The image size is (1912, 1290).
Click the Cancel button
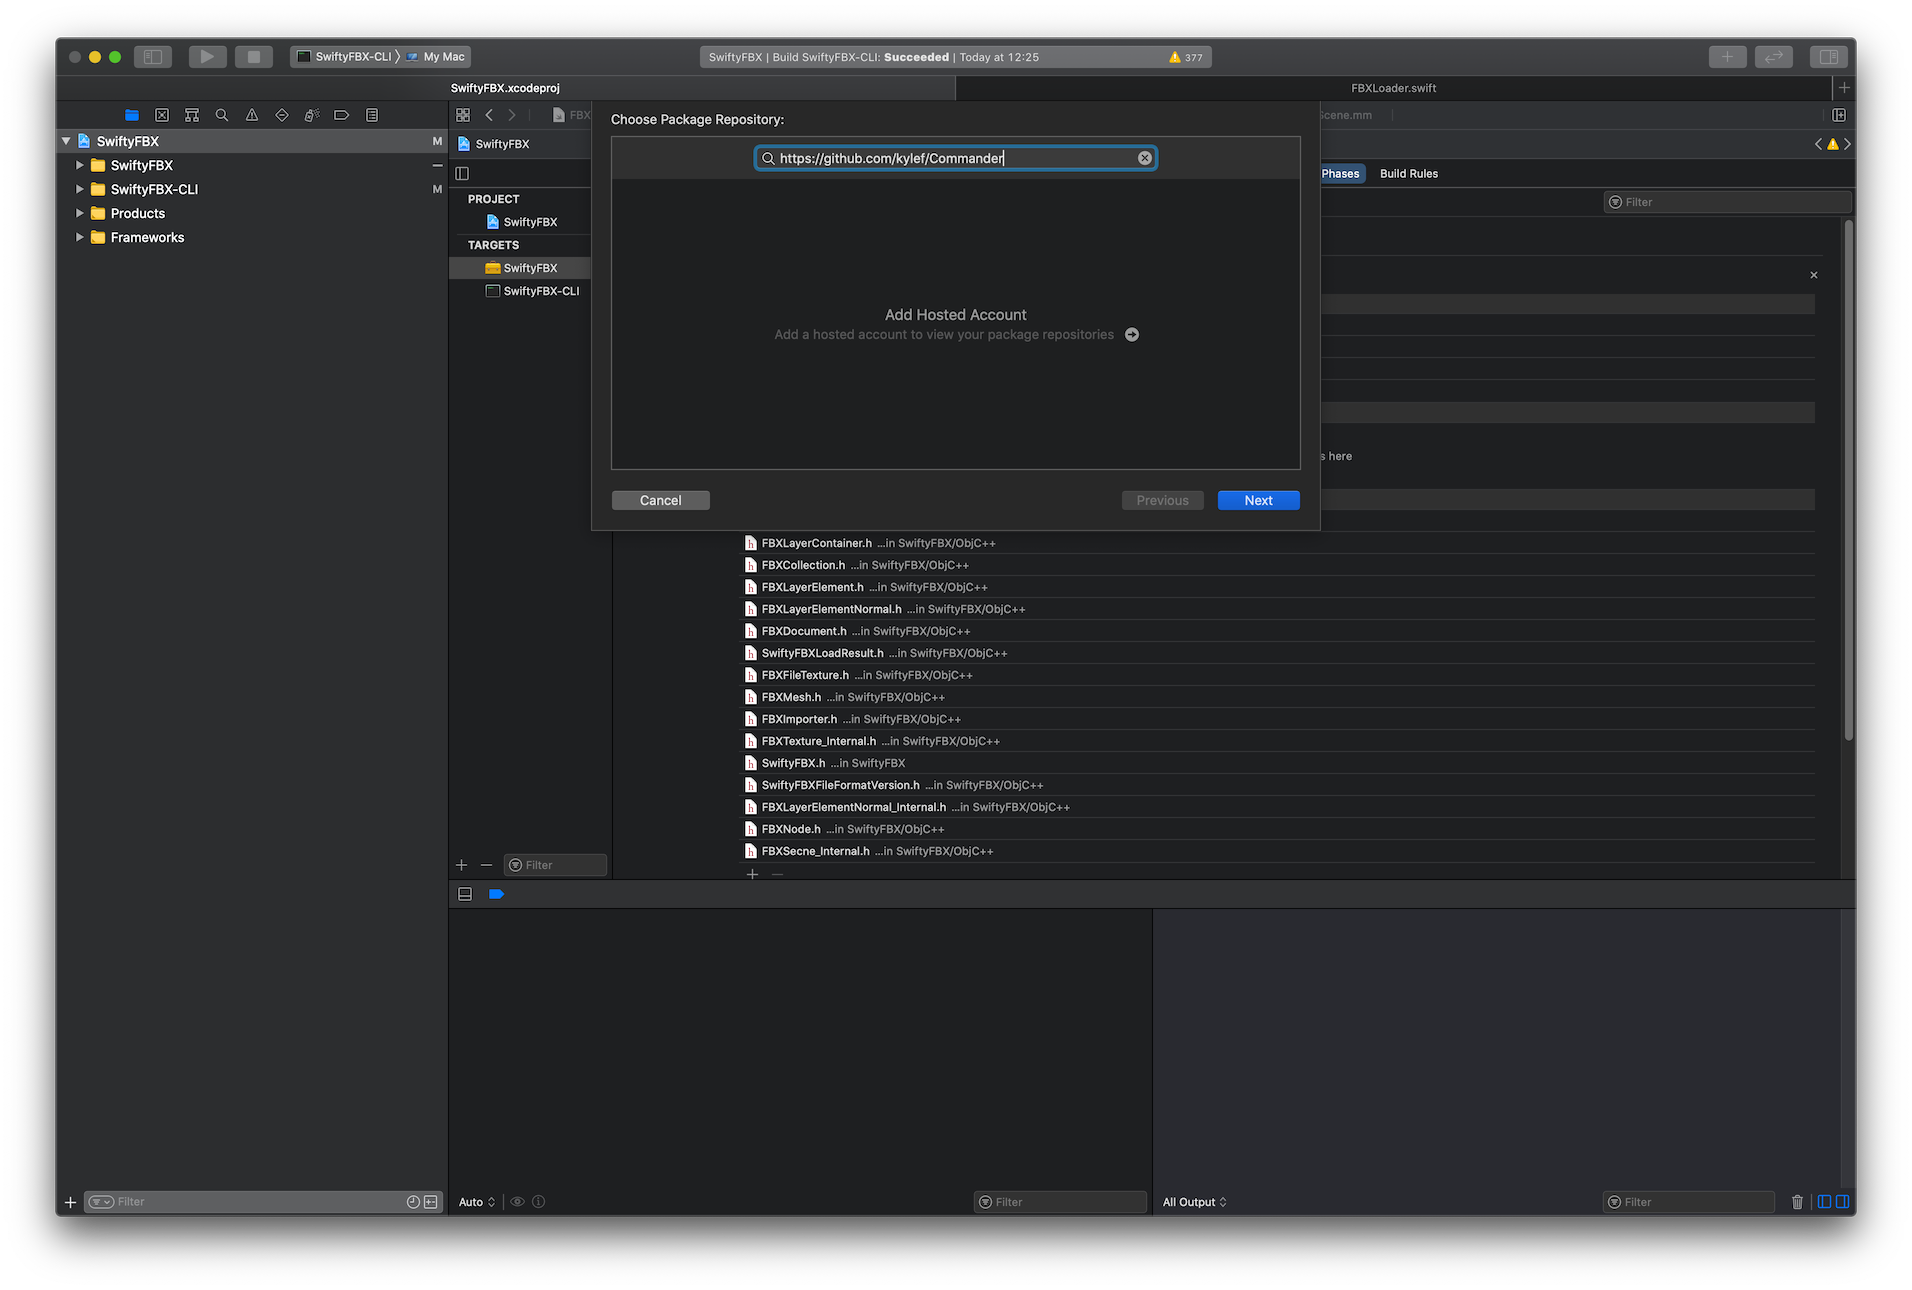pos(660,500)
